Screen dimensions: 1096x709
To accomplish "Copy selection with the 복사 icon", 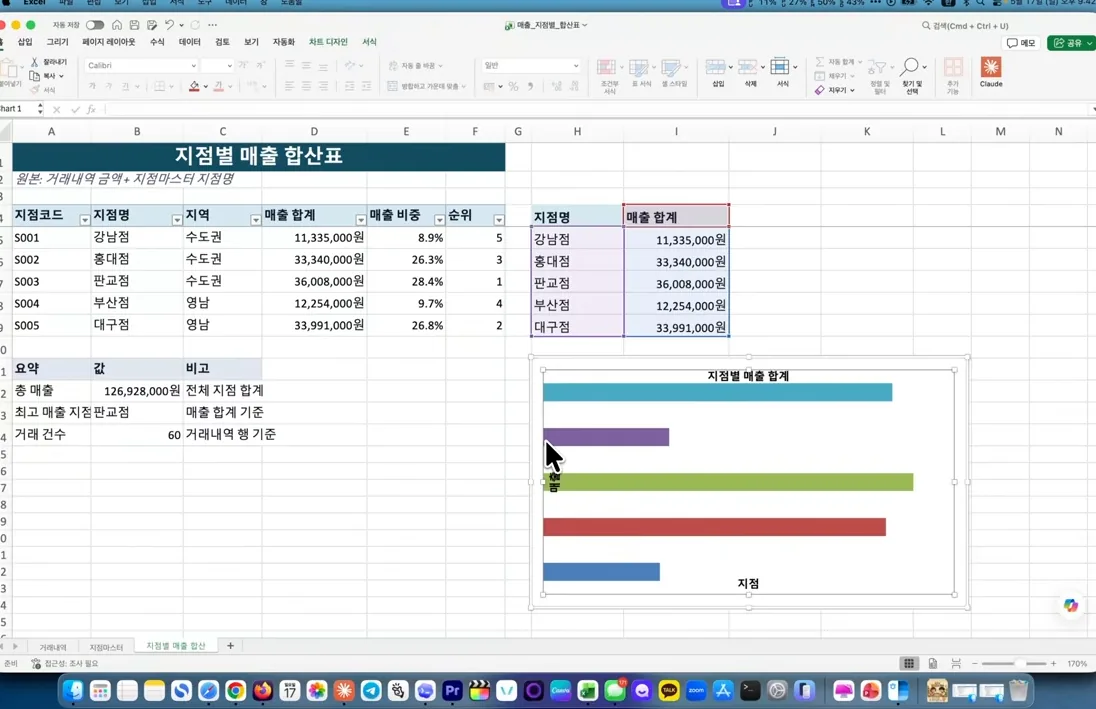I will click(34, 76).
